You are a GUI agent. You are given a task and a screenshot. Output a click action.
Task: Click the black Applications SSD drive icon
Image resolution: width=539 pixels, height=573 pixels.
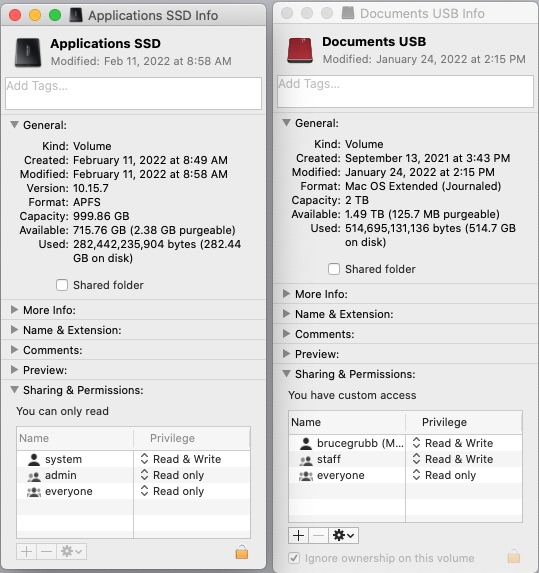(28, 52)
